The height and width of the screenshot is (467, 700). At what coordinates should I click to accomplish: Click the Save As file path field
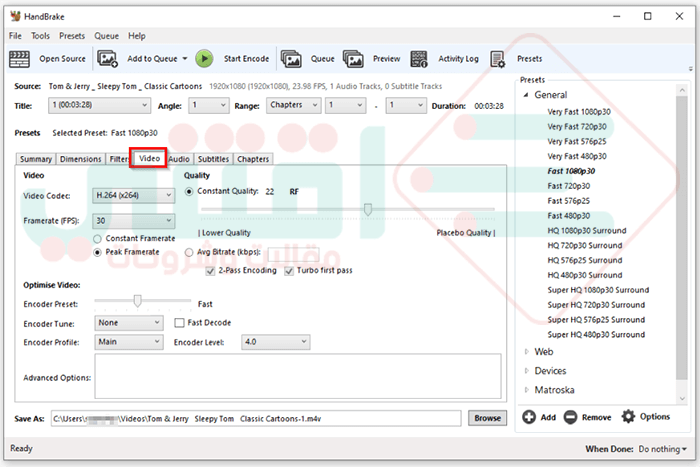[x=256, y=419]
